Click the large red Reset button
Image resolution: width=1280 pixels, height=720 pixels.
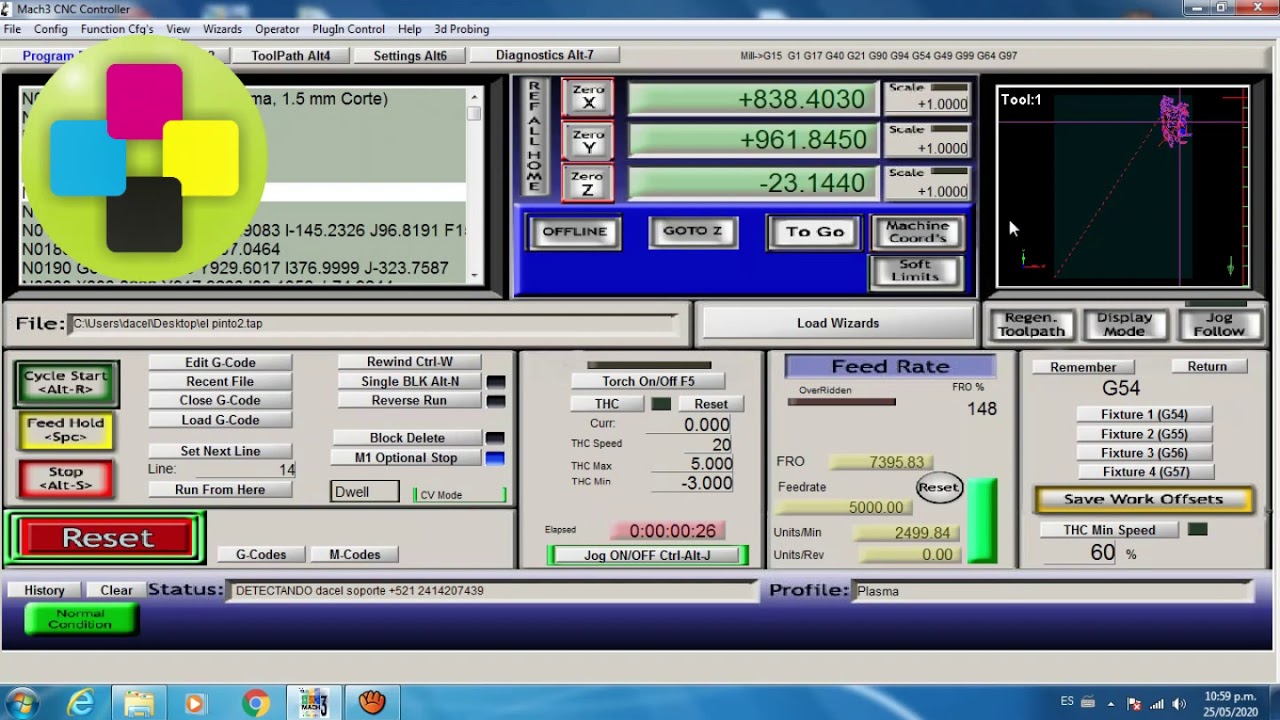[x=107, y=538]
